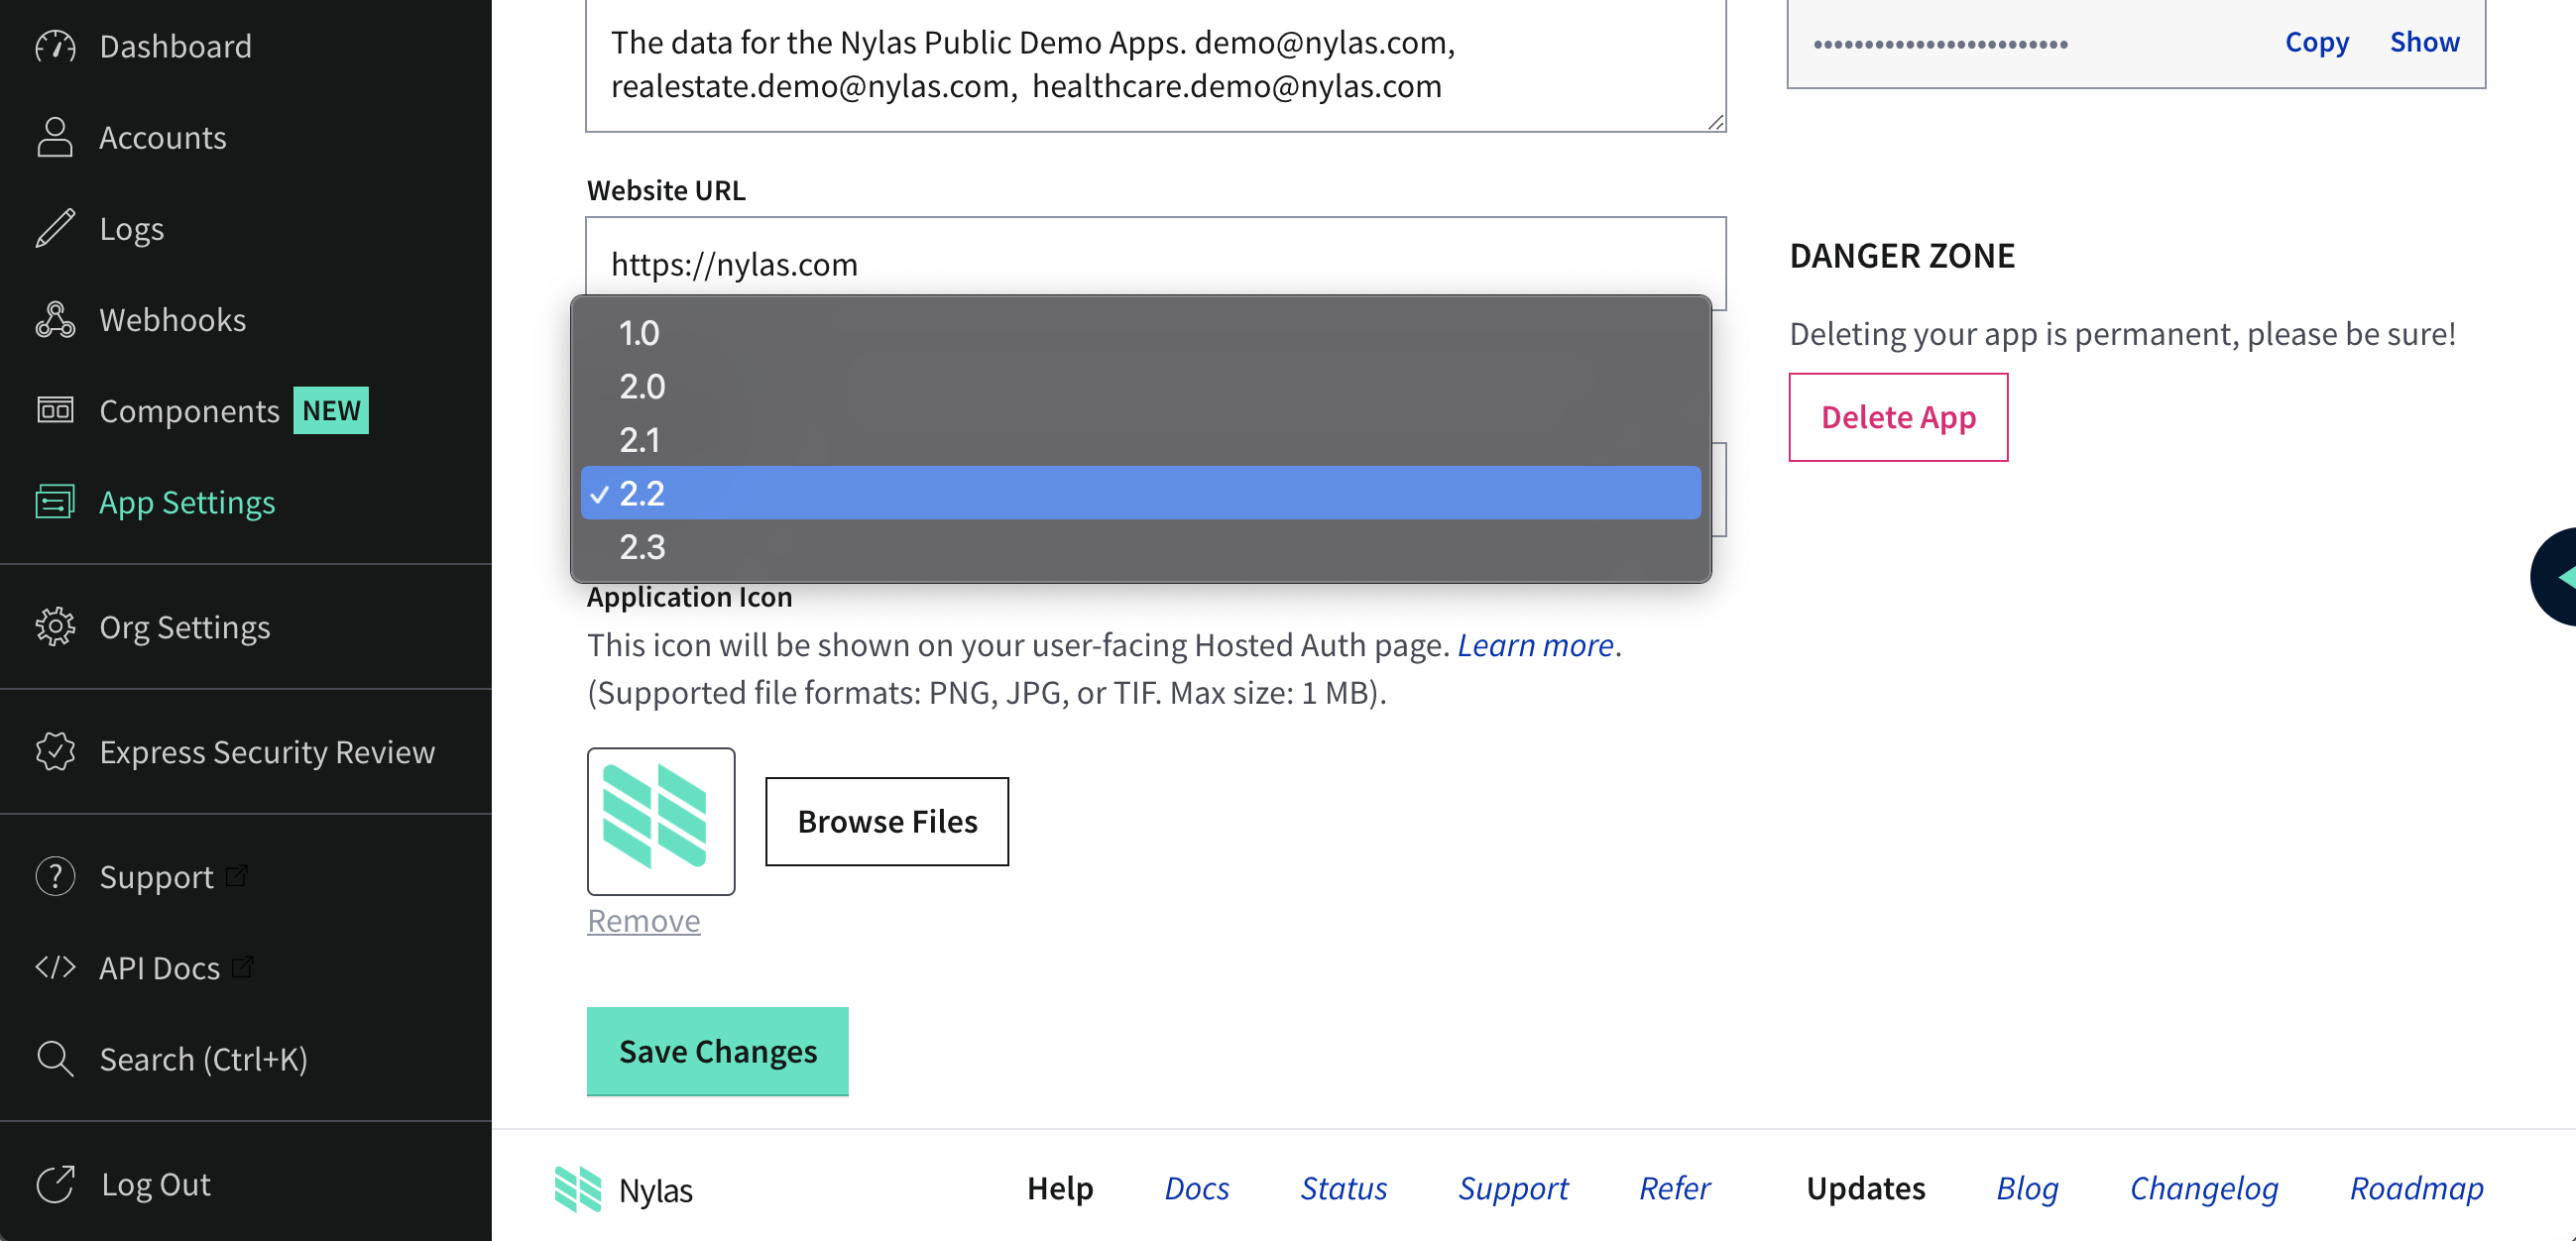This screenshot has width=2576, height=1241.
Task: Click the Express Security Review badge icon
Action: click(55, 752)
